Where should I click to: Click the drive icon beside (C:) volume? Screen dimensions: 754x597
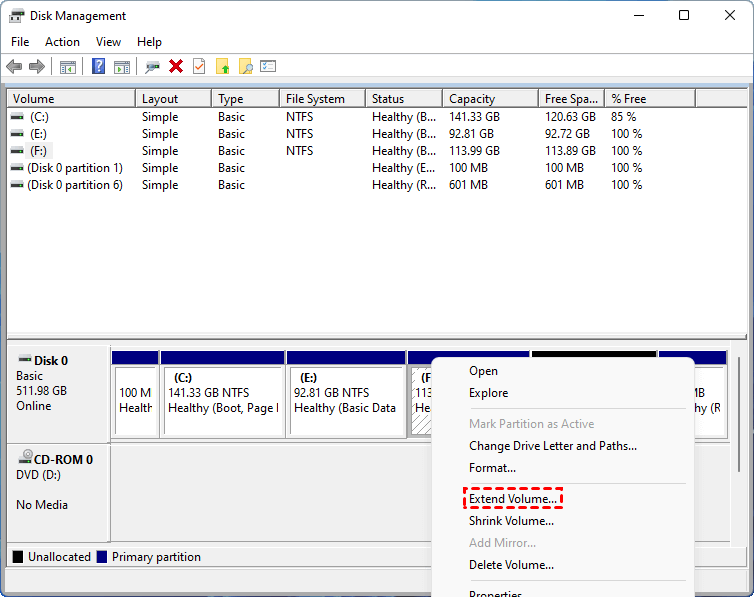coord(17,117)
